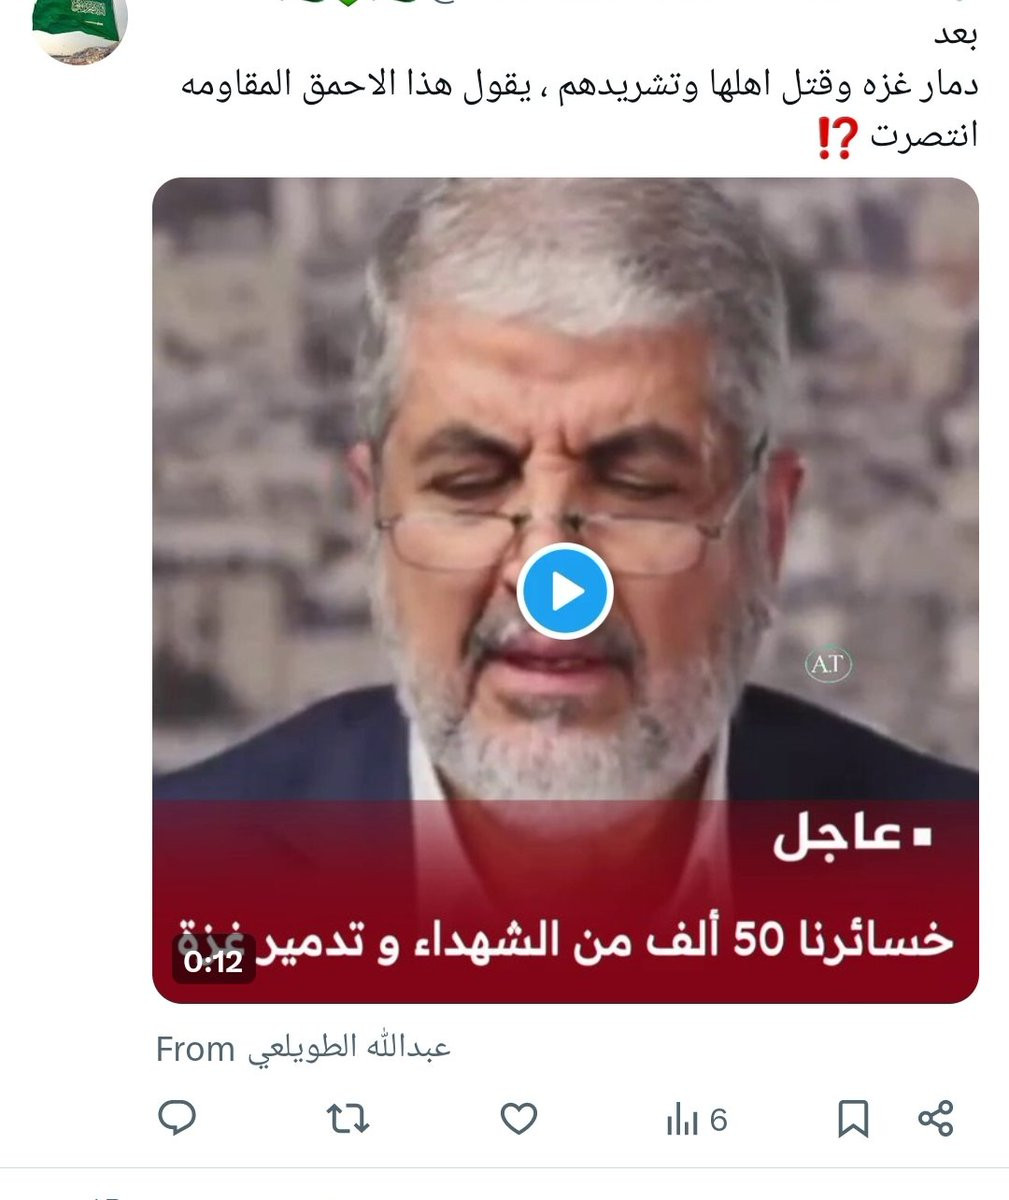This screenshot has width=1009, height=1200.
Task: Open the reply comment icon
Action: 177,1118
